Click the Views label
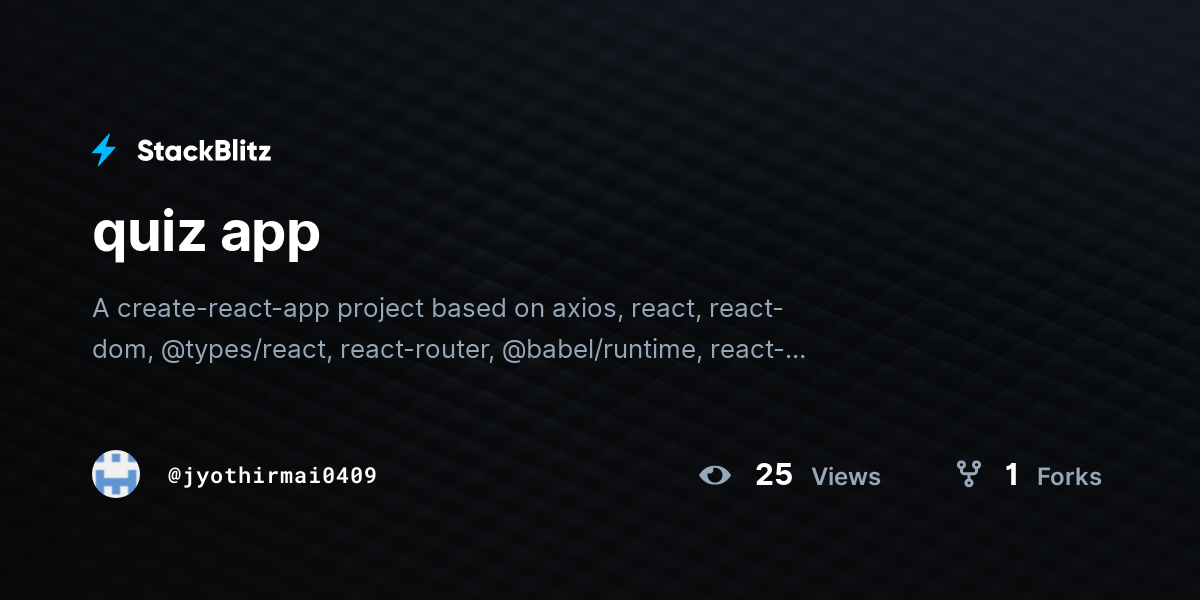Image resolution: width=1200 pixels, height=600 pixels. coord(846,476)
